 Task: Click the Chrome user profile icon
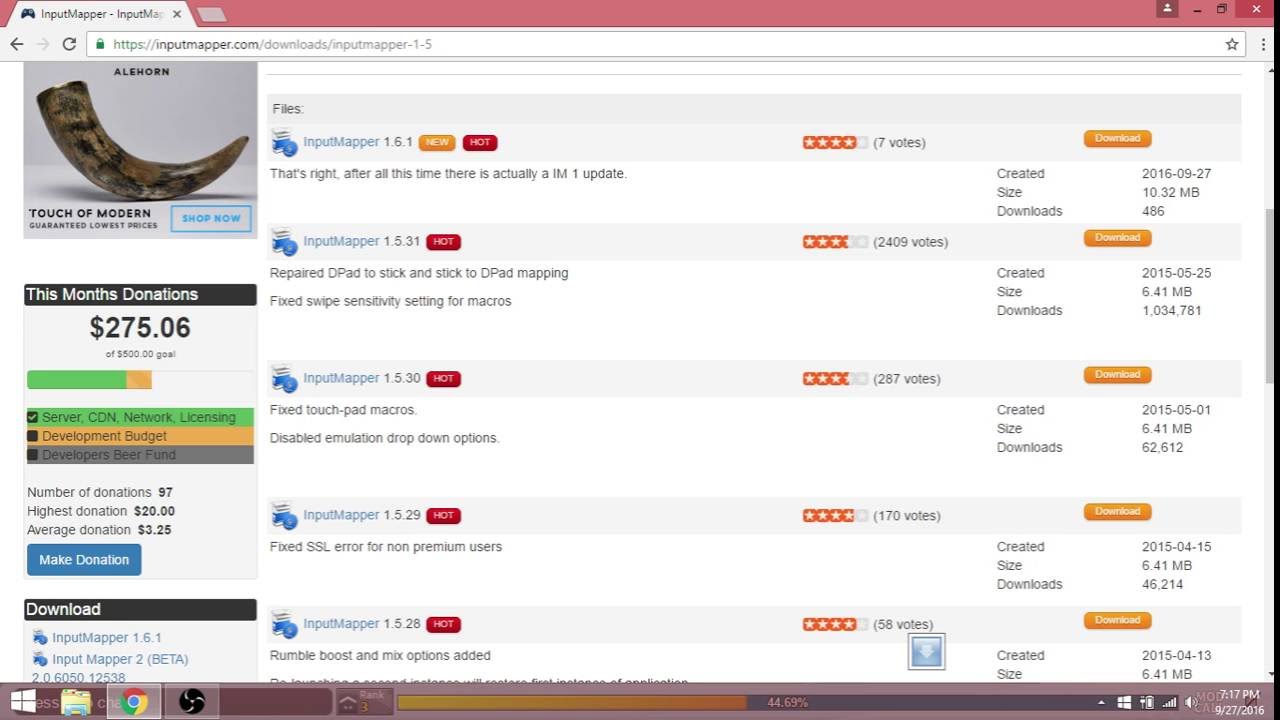(x=1167, y=9)
